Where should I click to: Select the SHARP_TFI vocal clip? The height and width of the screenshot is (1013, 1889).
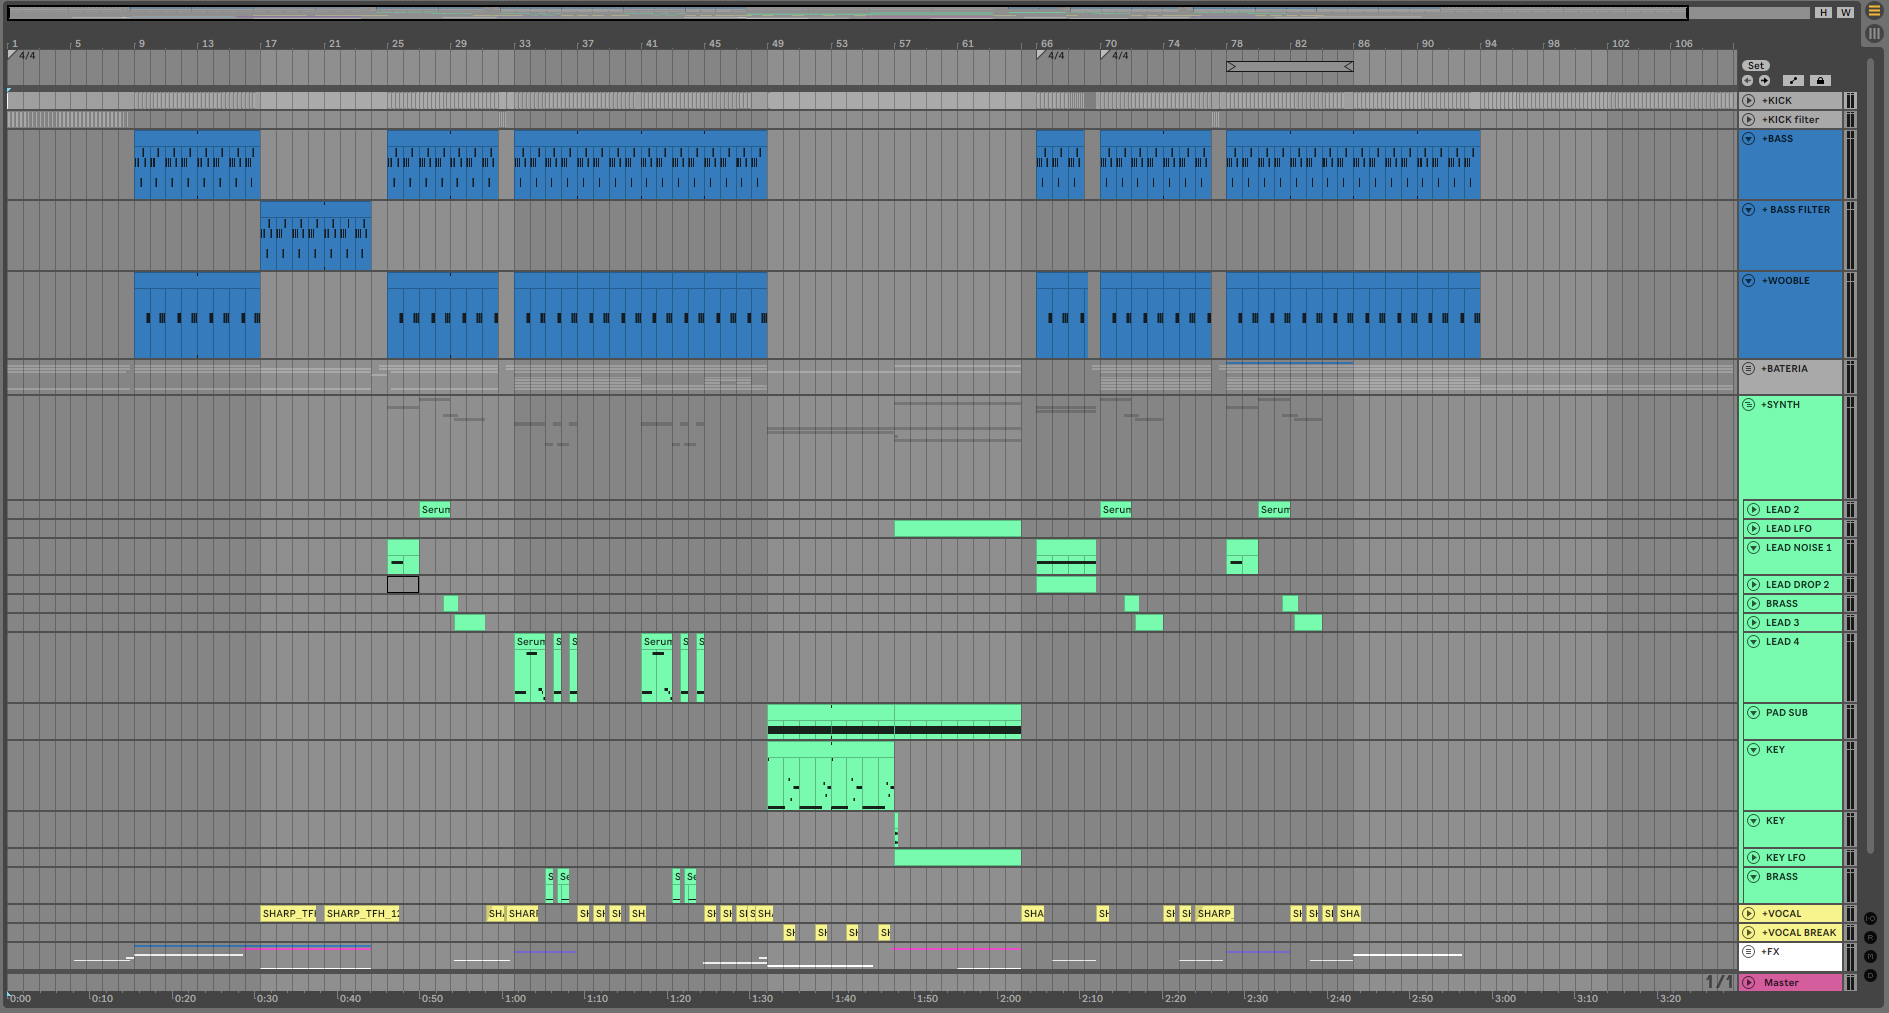click(x=289, y=914)
